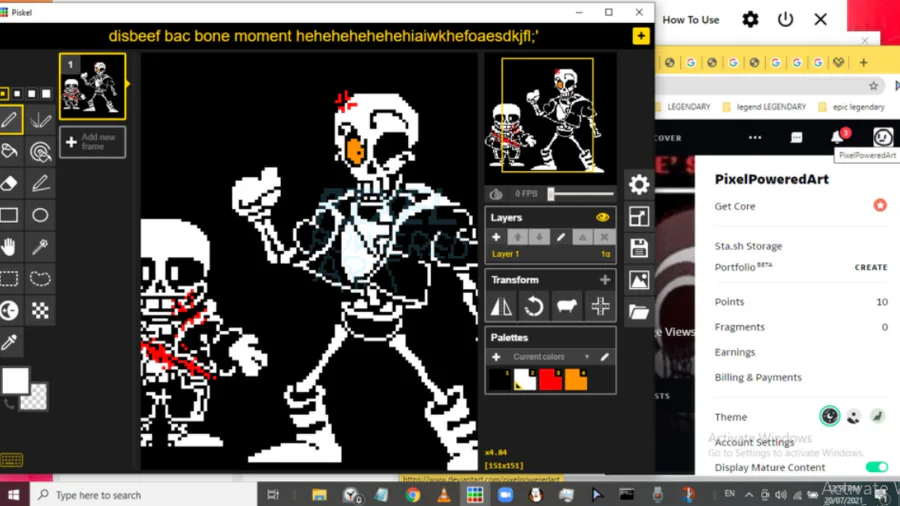
Task: Expand Transform panel with plus icon
Action: 604,279
